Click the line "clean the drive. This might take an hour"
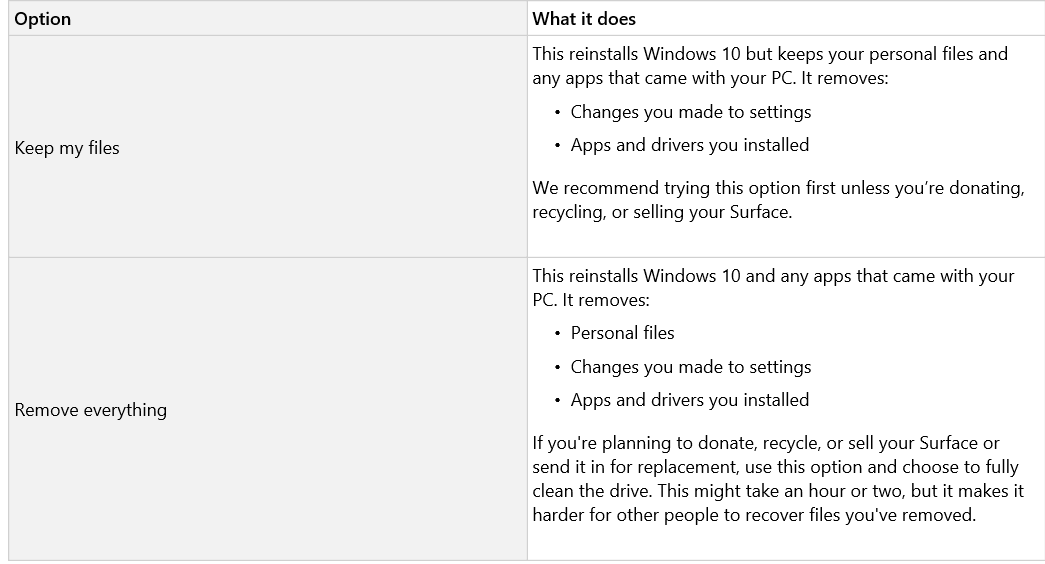The image size is (1045, 564). click(778, 491)
